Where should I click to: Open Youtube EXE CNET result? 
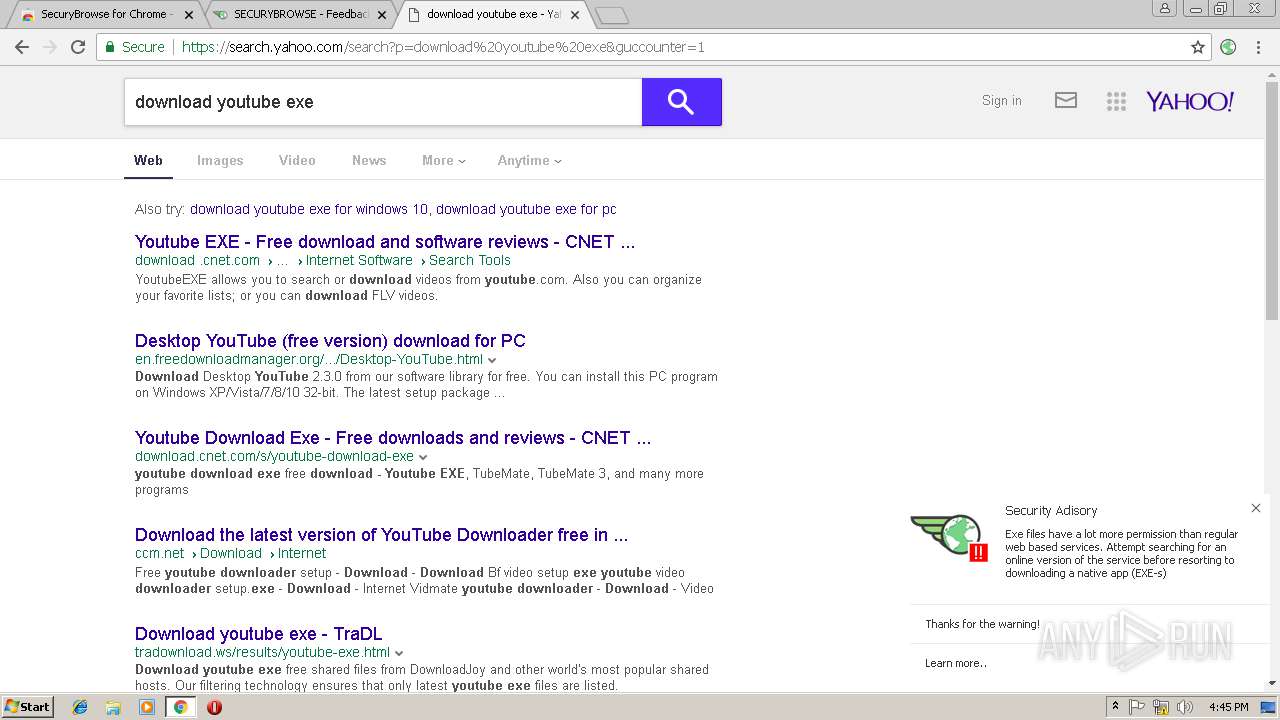[x=385, y=242]
